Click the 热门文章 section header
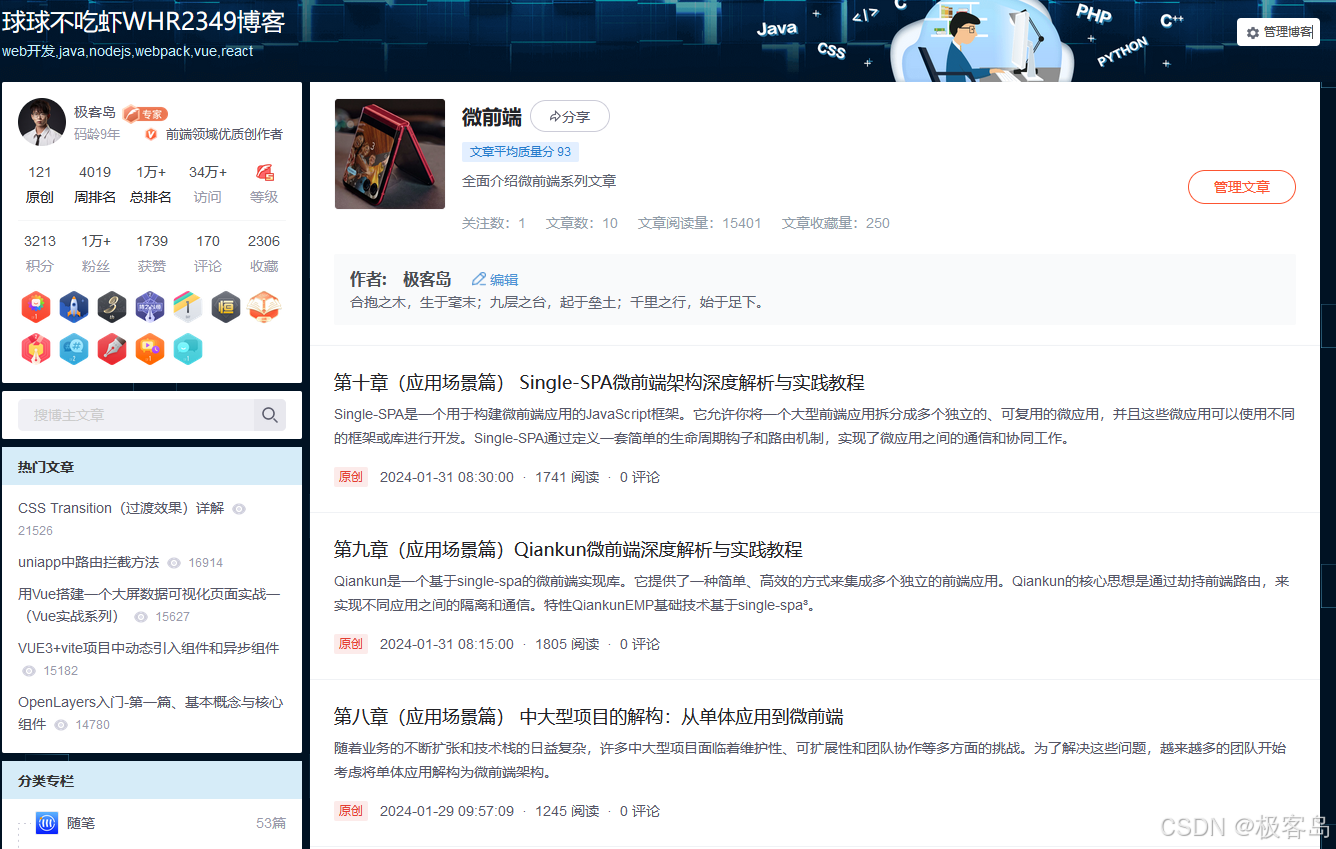 [46, 467]
